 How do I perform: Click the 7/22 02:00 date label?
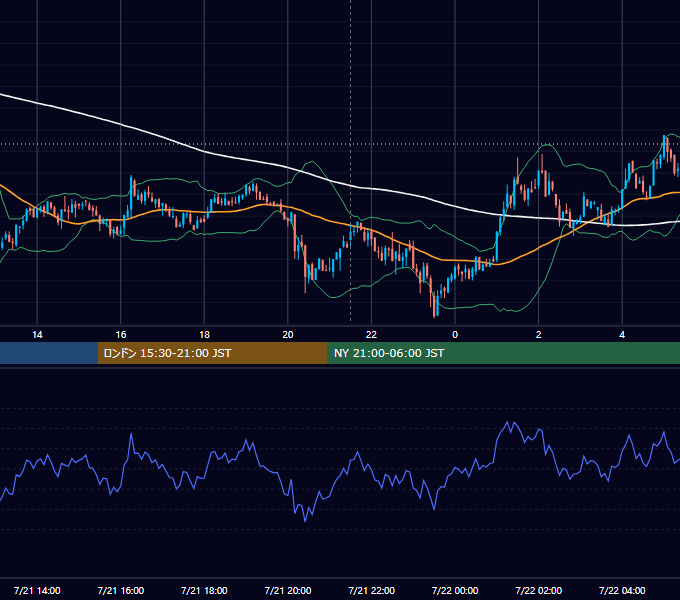[x=539, y=590]
